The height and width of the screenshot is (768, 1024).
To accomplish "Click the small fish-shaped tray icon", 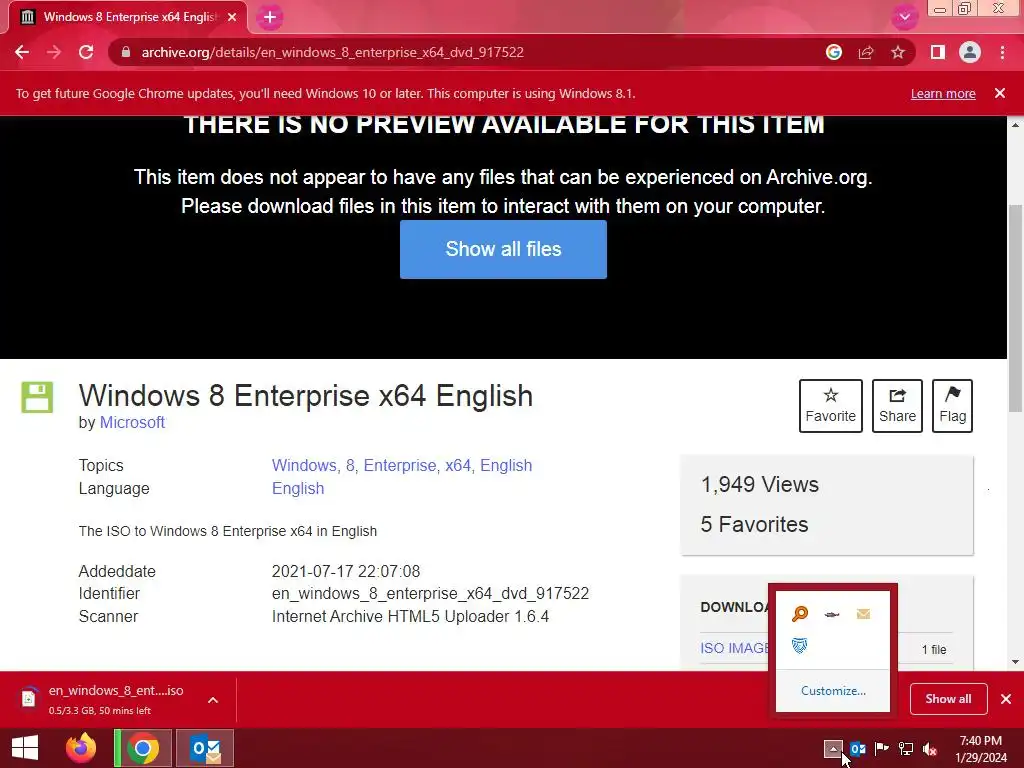I will 831,614.
